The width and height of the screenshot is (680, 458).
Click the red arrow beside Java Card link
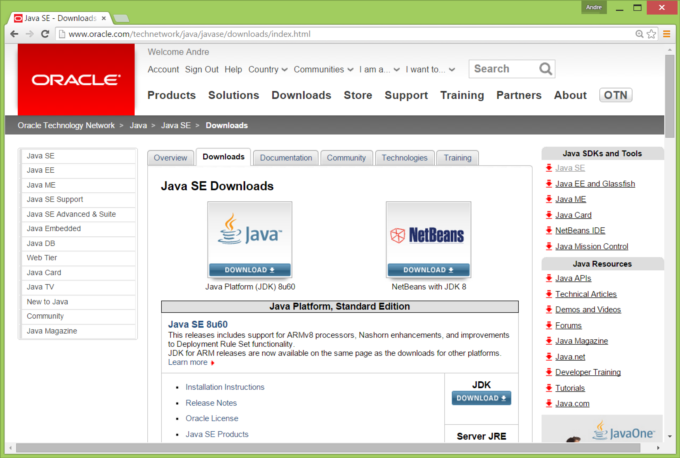point(549,215)
